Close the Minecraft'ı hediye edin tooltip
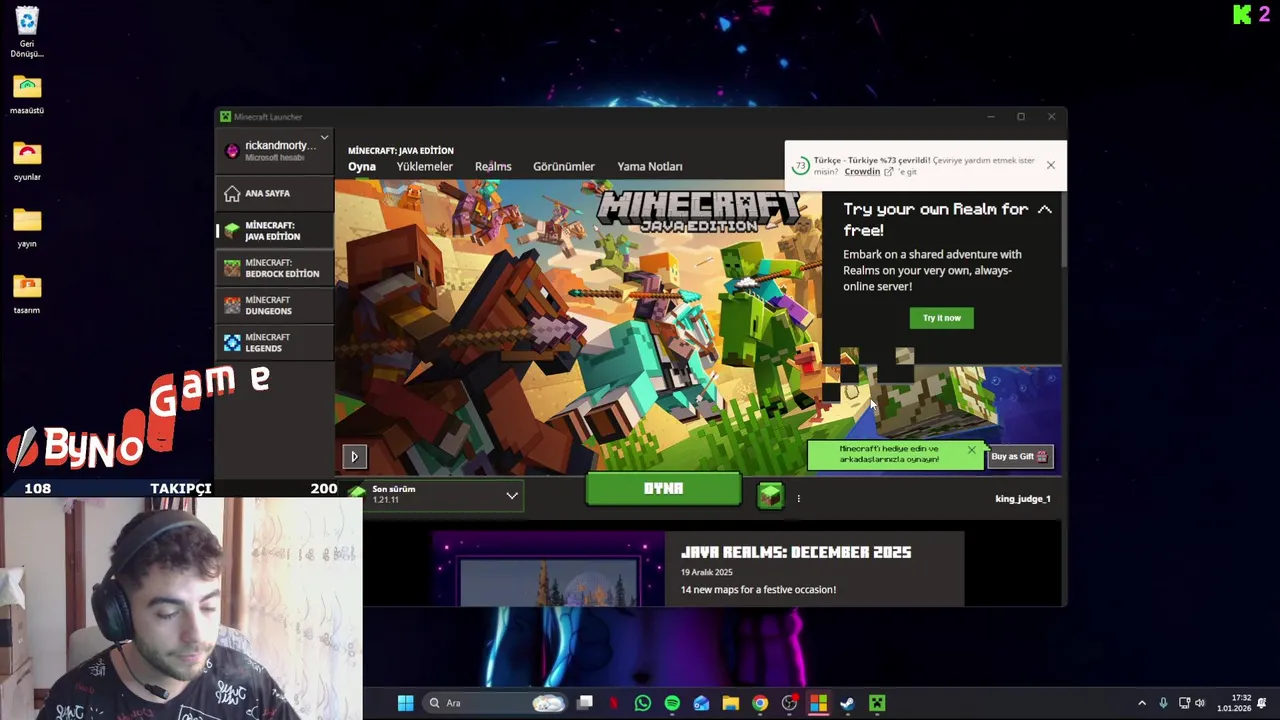The image size is (1280, 720). tap(971, 450)
